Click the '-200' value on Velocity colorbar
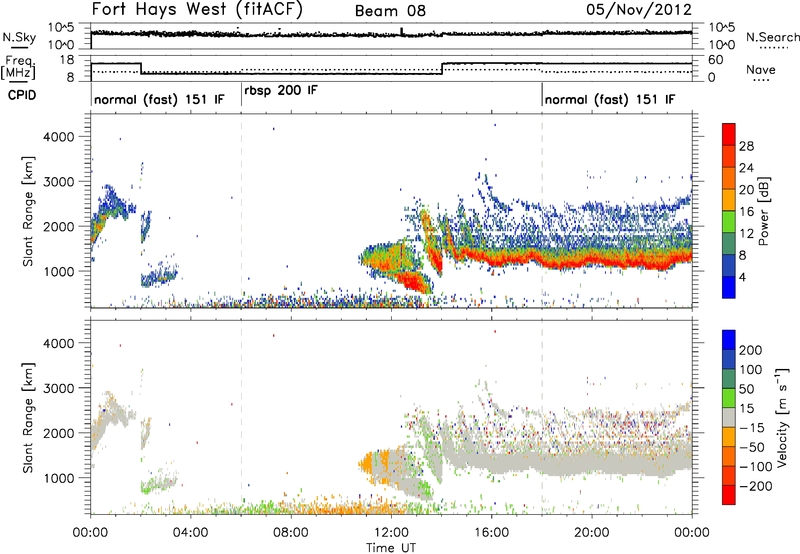This screenshot has width=800, height=554. coord(756,486)
